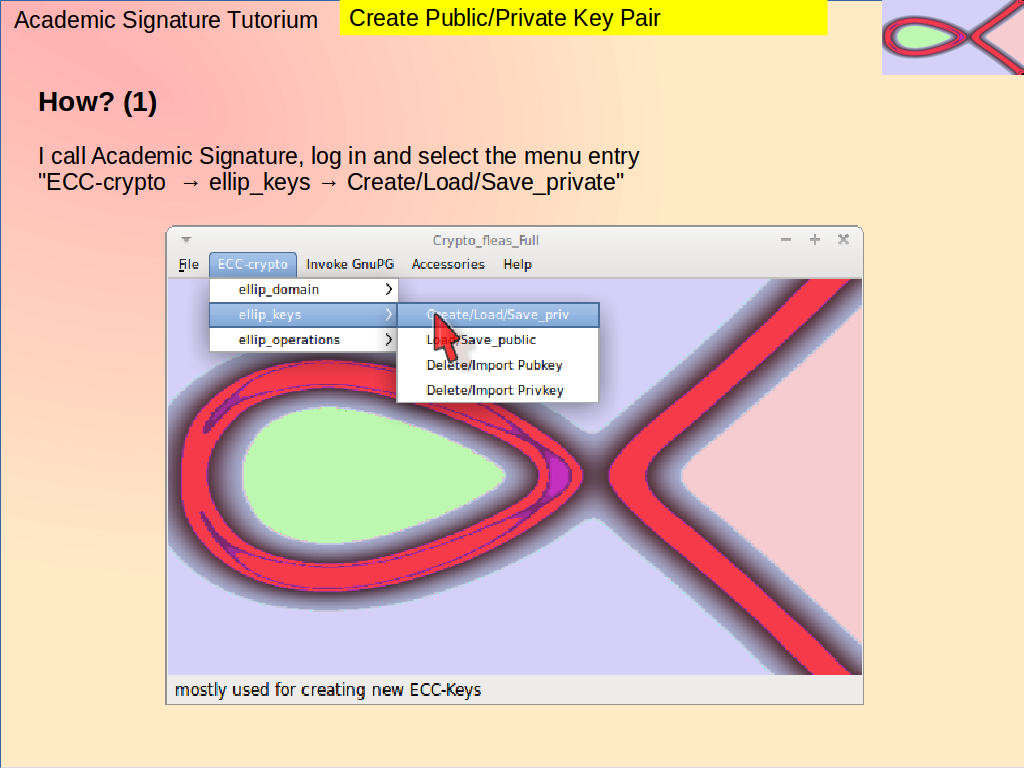Viewport: 1024px width, 768px height.
Task: Minimize the Crypto_fleas_Full window
Action: tap(786, 240)
